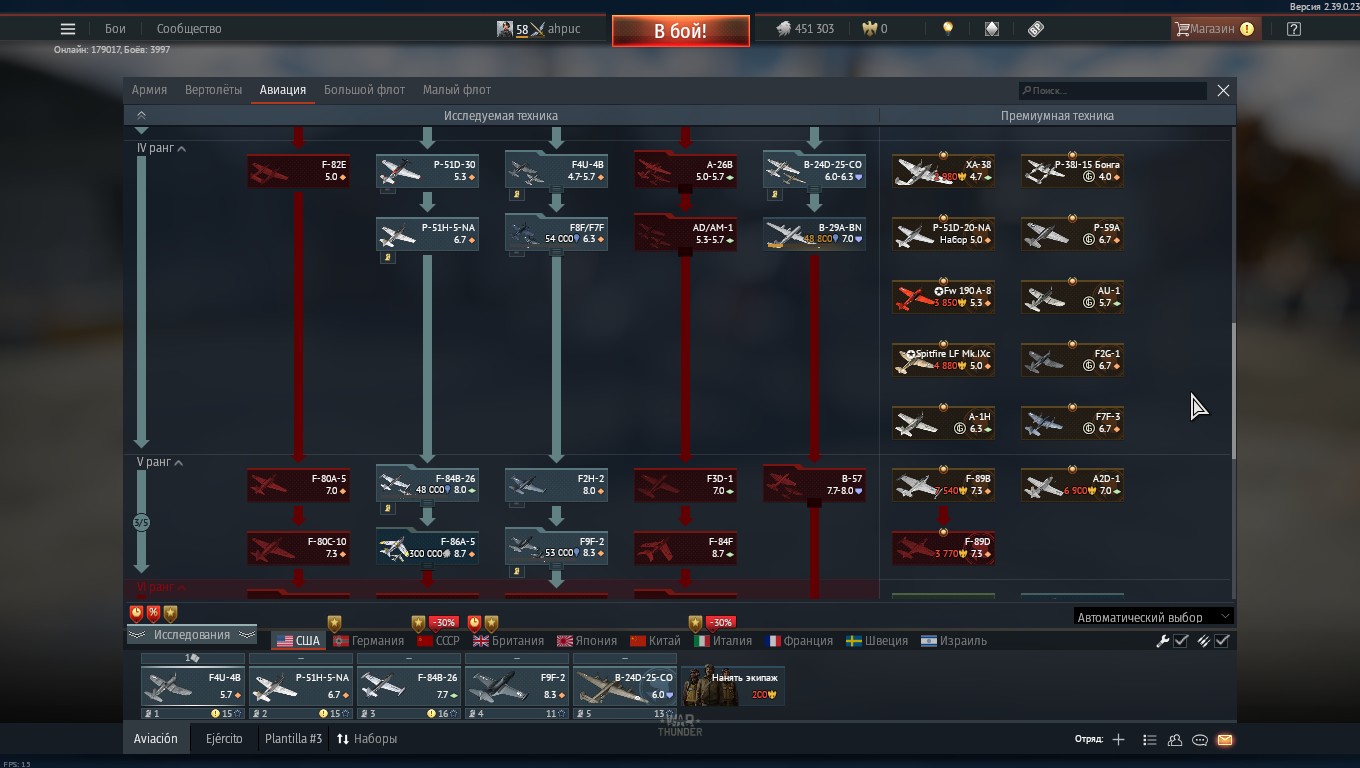
Task: Select the P-51D-30 aircraft card
Action: (427, 171)
